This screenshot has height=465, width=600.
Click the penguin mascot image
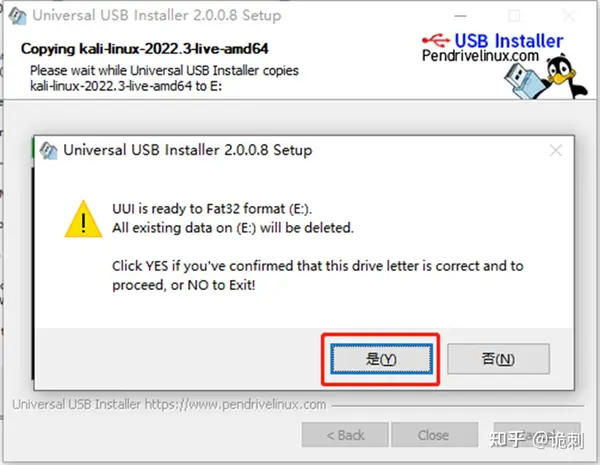pyautogui.click(x=566, y=76)
